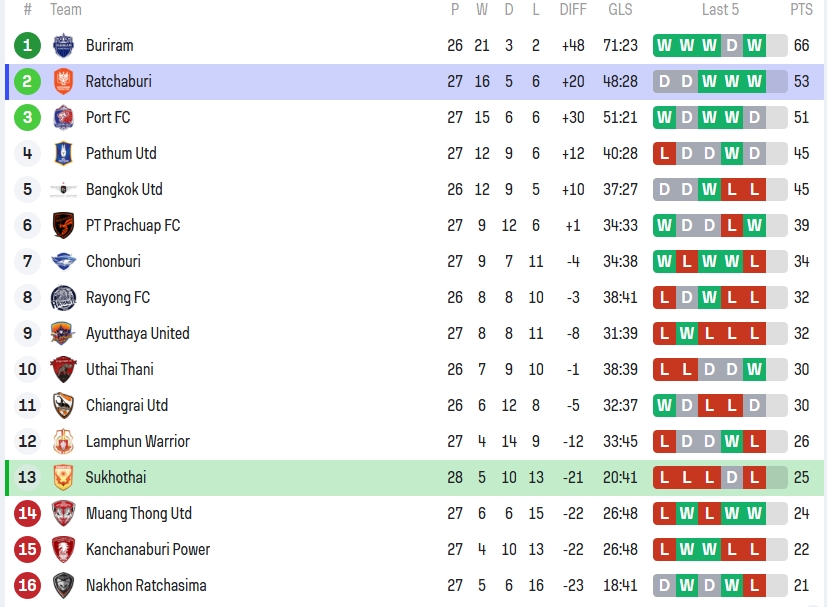This screenshot has width=827, height=607.
Task: Open Kanchanaburi Power team link
Action: (147, 549)
